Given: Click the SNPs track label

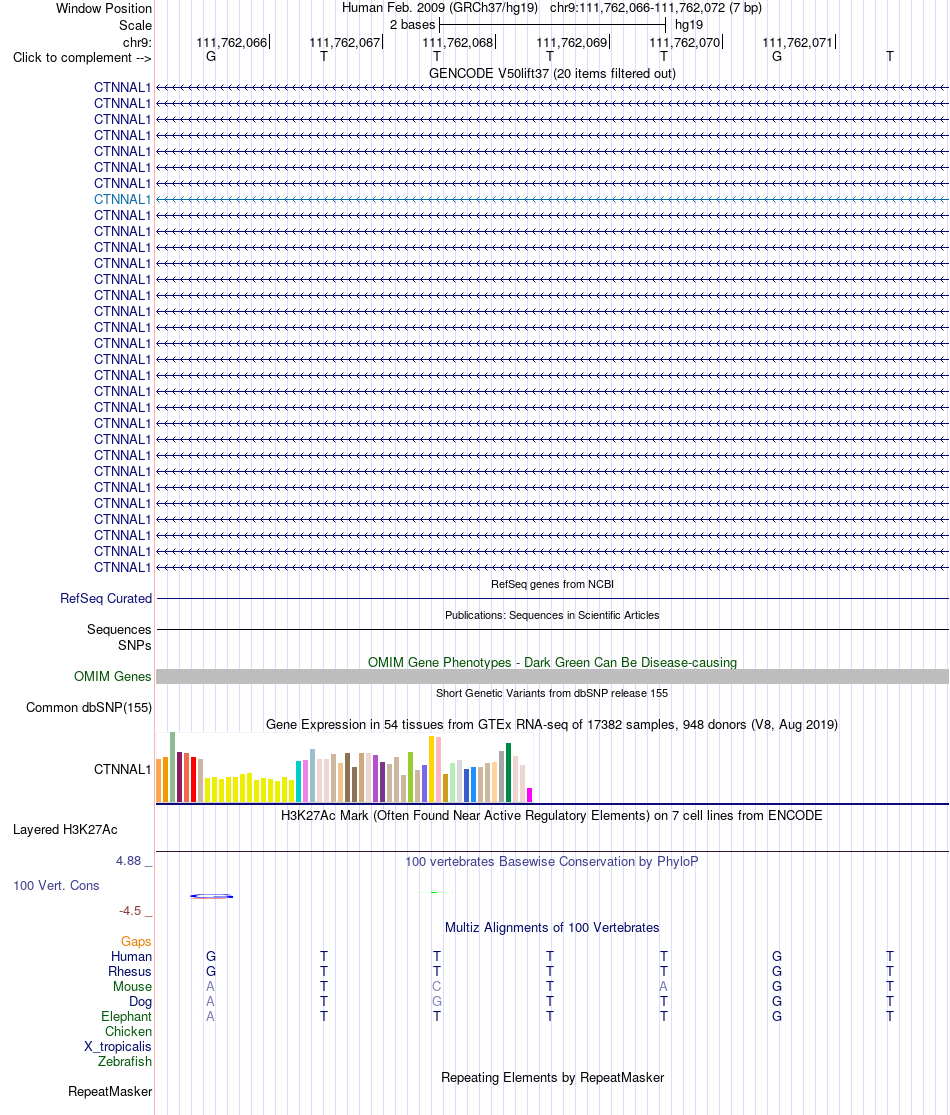Looking at the screenshot, I should (135, 646).
